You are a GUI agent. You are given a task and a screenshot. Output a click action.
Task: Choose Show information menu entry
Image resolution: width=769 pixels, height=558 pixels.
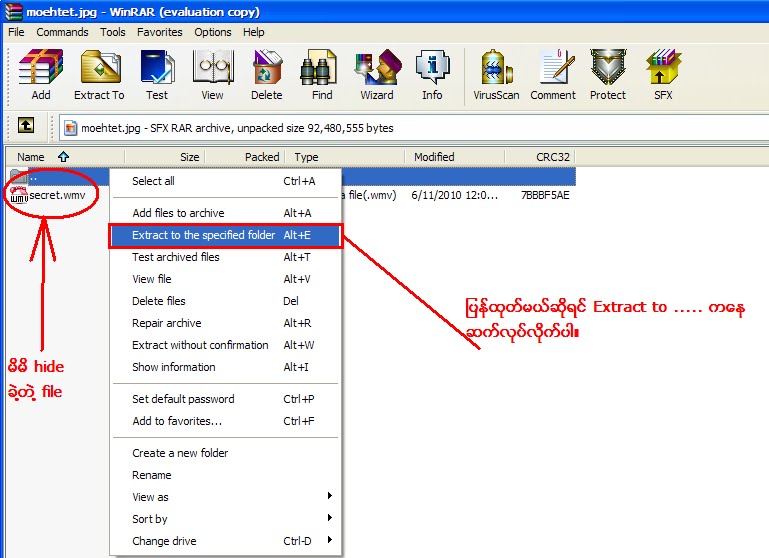click(x=226, y=367)
